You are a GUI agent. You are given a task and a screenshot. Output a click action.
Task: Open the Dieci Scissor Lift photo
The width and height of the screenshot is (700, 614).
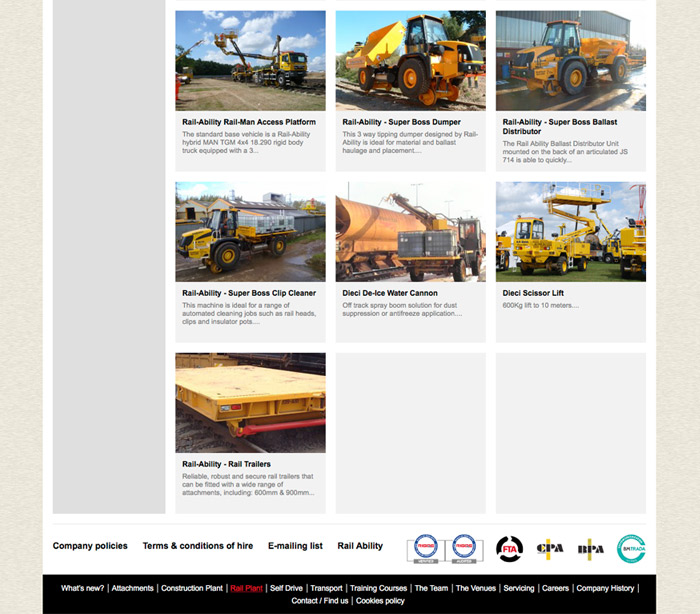tap(571, 232)
